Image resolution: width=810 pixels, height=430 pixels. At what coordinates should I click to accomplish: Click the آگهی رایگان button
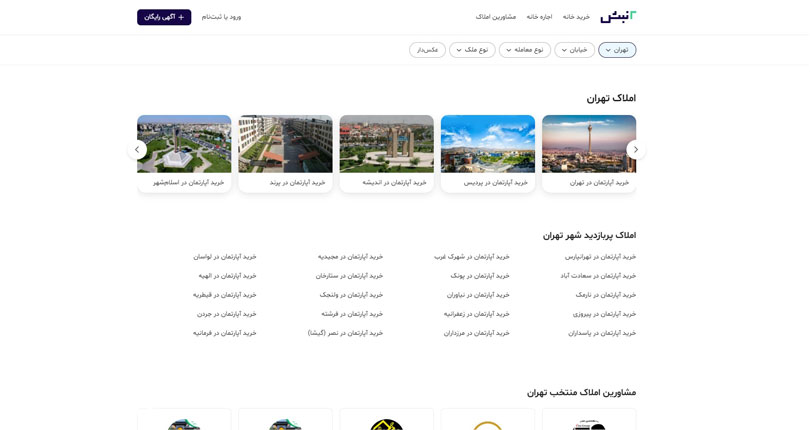point(164,17)
